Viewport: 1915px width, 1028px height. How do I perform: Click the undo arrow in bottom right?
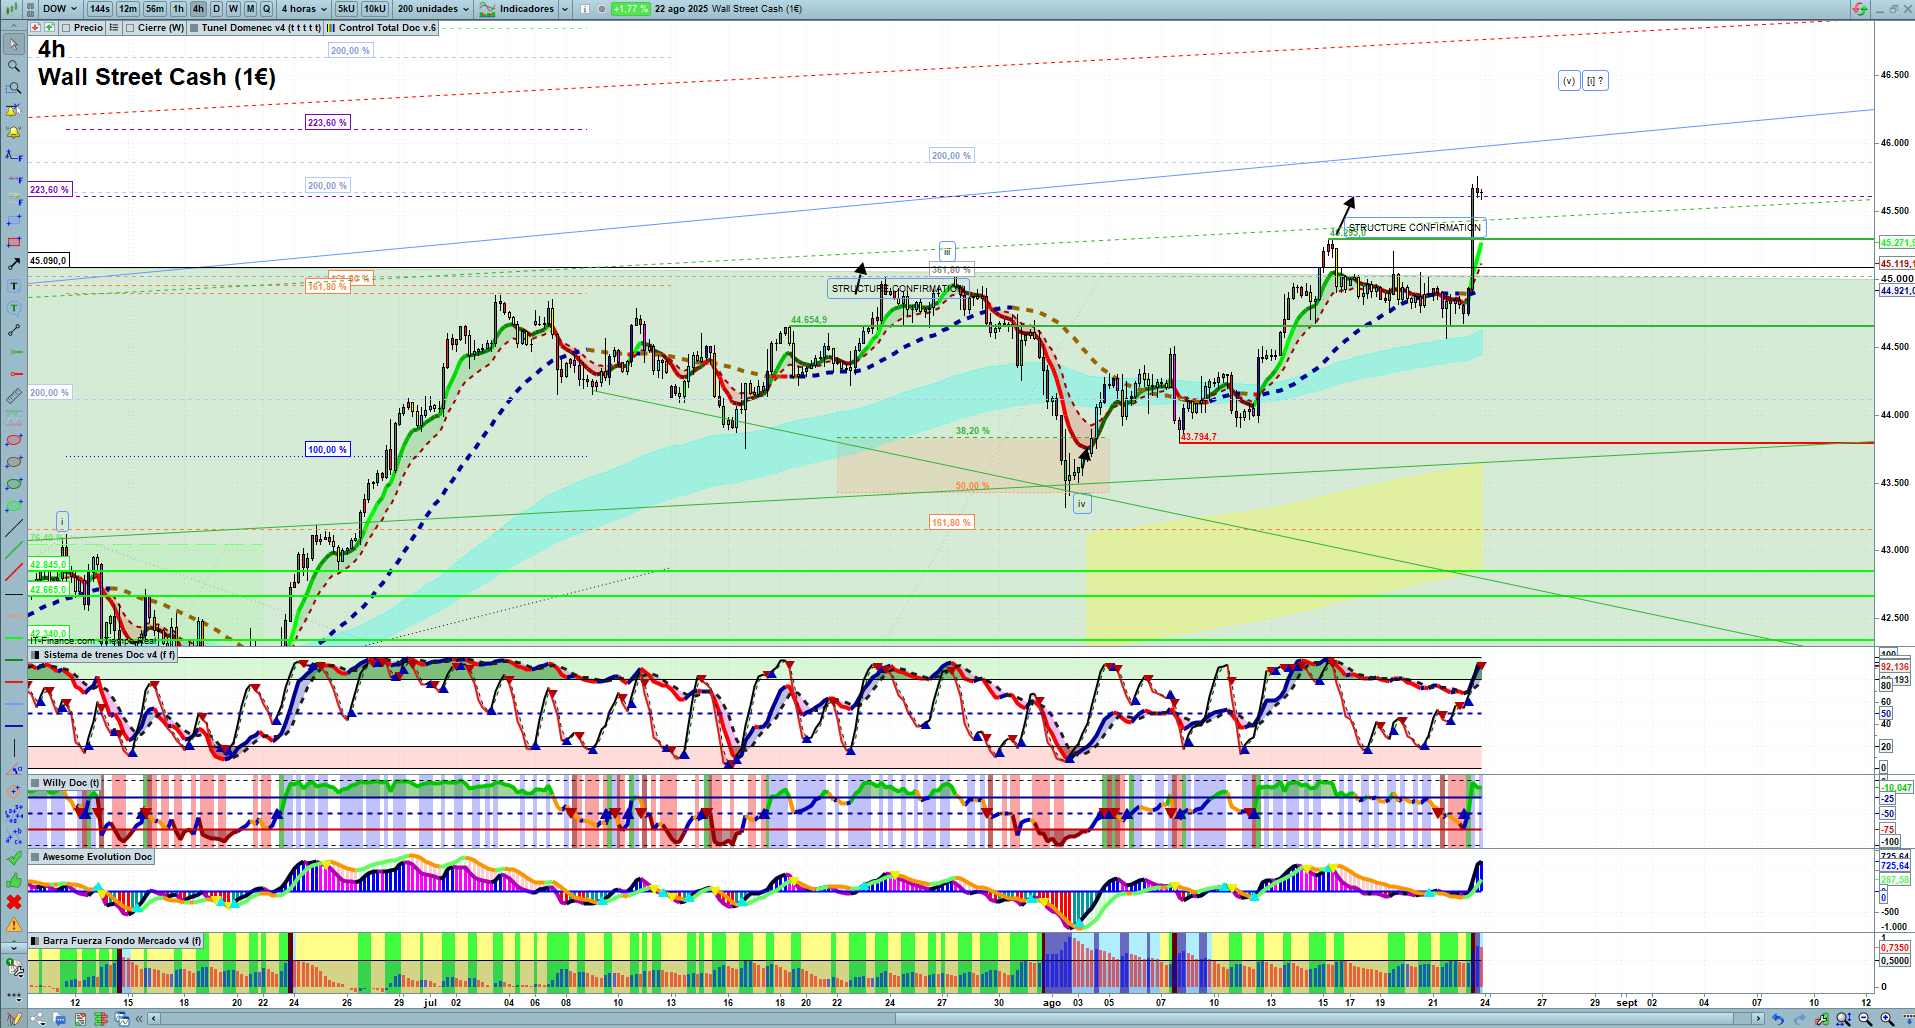click(x=1778, y=1019)
